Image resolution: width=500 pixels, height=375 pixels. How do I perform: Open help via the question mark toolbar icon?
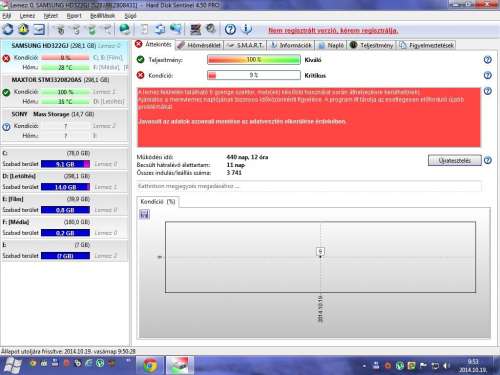coord(230,30)
